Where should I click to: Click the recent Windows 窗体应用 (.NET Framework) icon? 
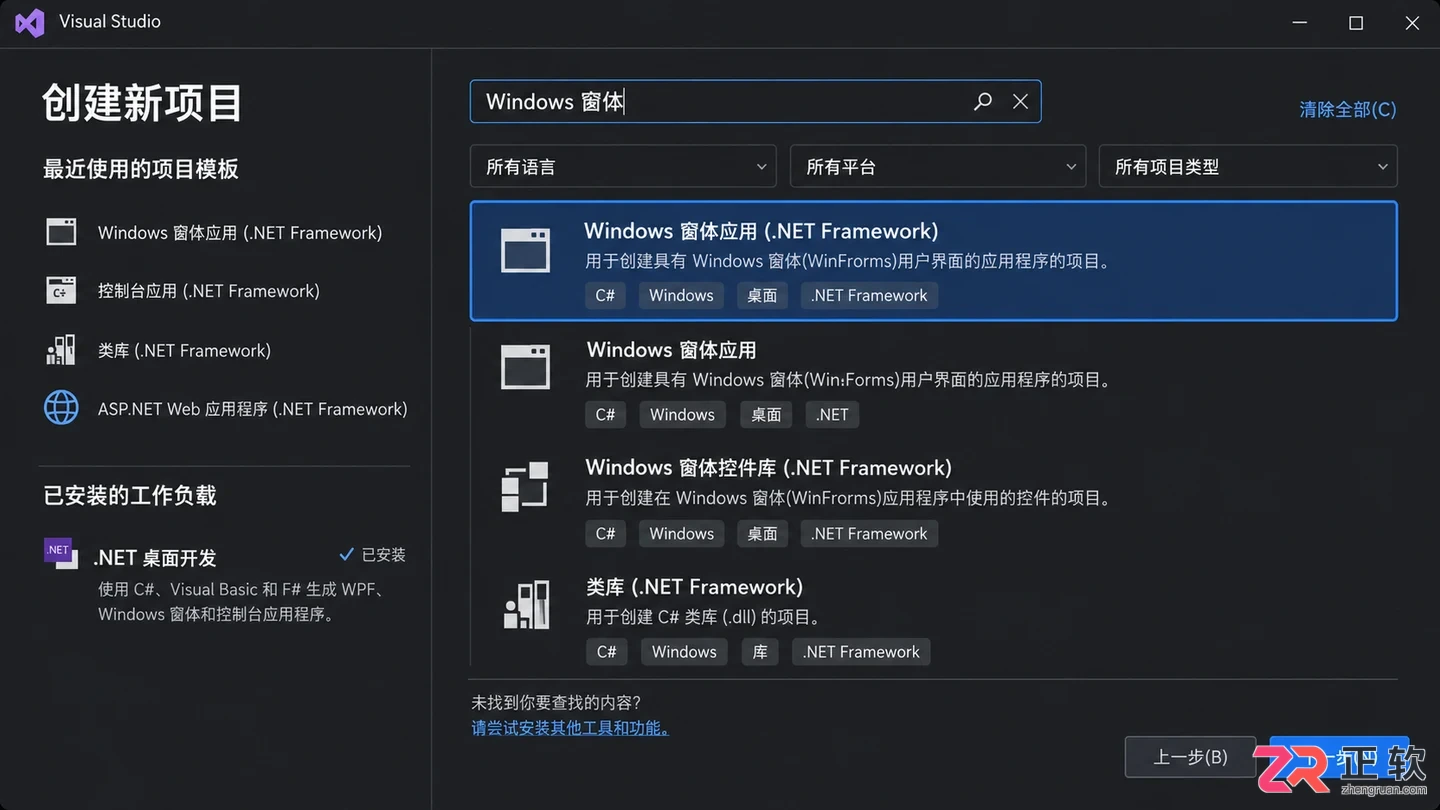pyautogui.click(x=61, y=232)
